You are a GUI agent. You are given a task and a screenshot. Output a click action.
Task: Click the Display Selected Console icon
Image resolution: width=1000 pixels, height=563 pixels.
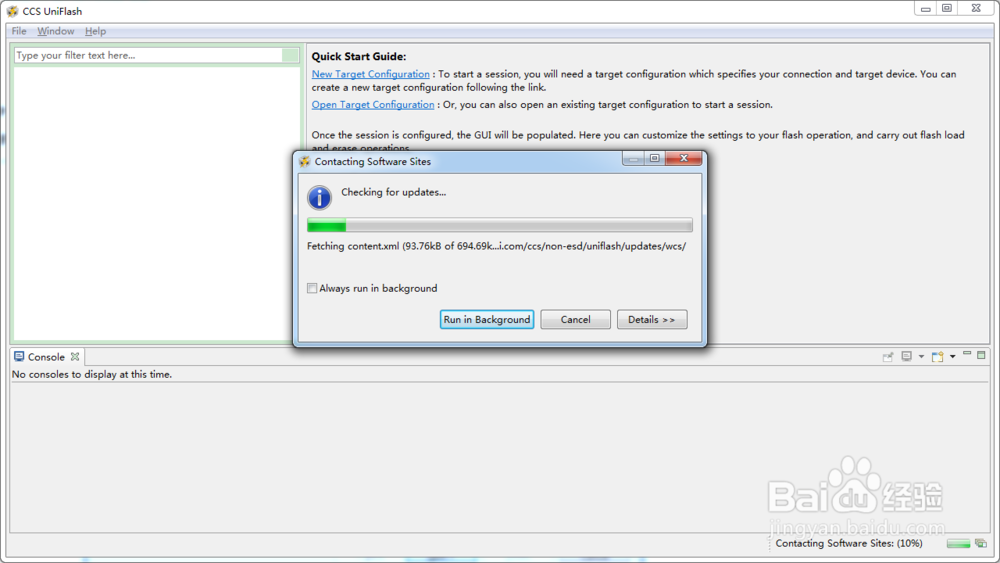pos(906,356)
